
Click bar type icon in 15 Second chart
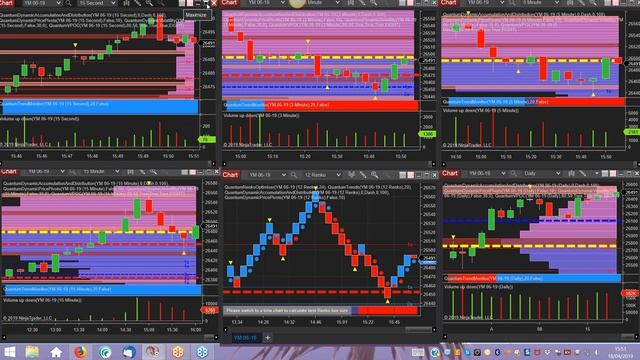tap(126, 3)
